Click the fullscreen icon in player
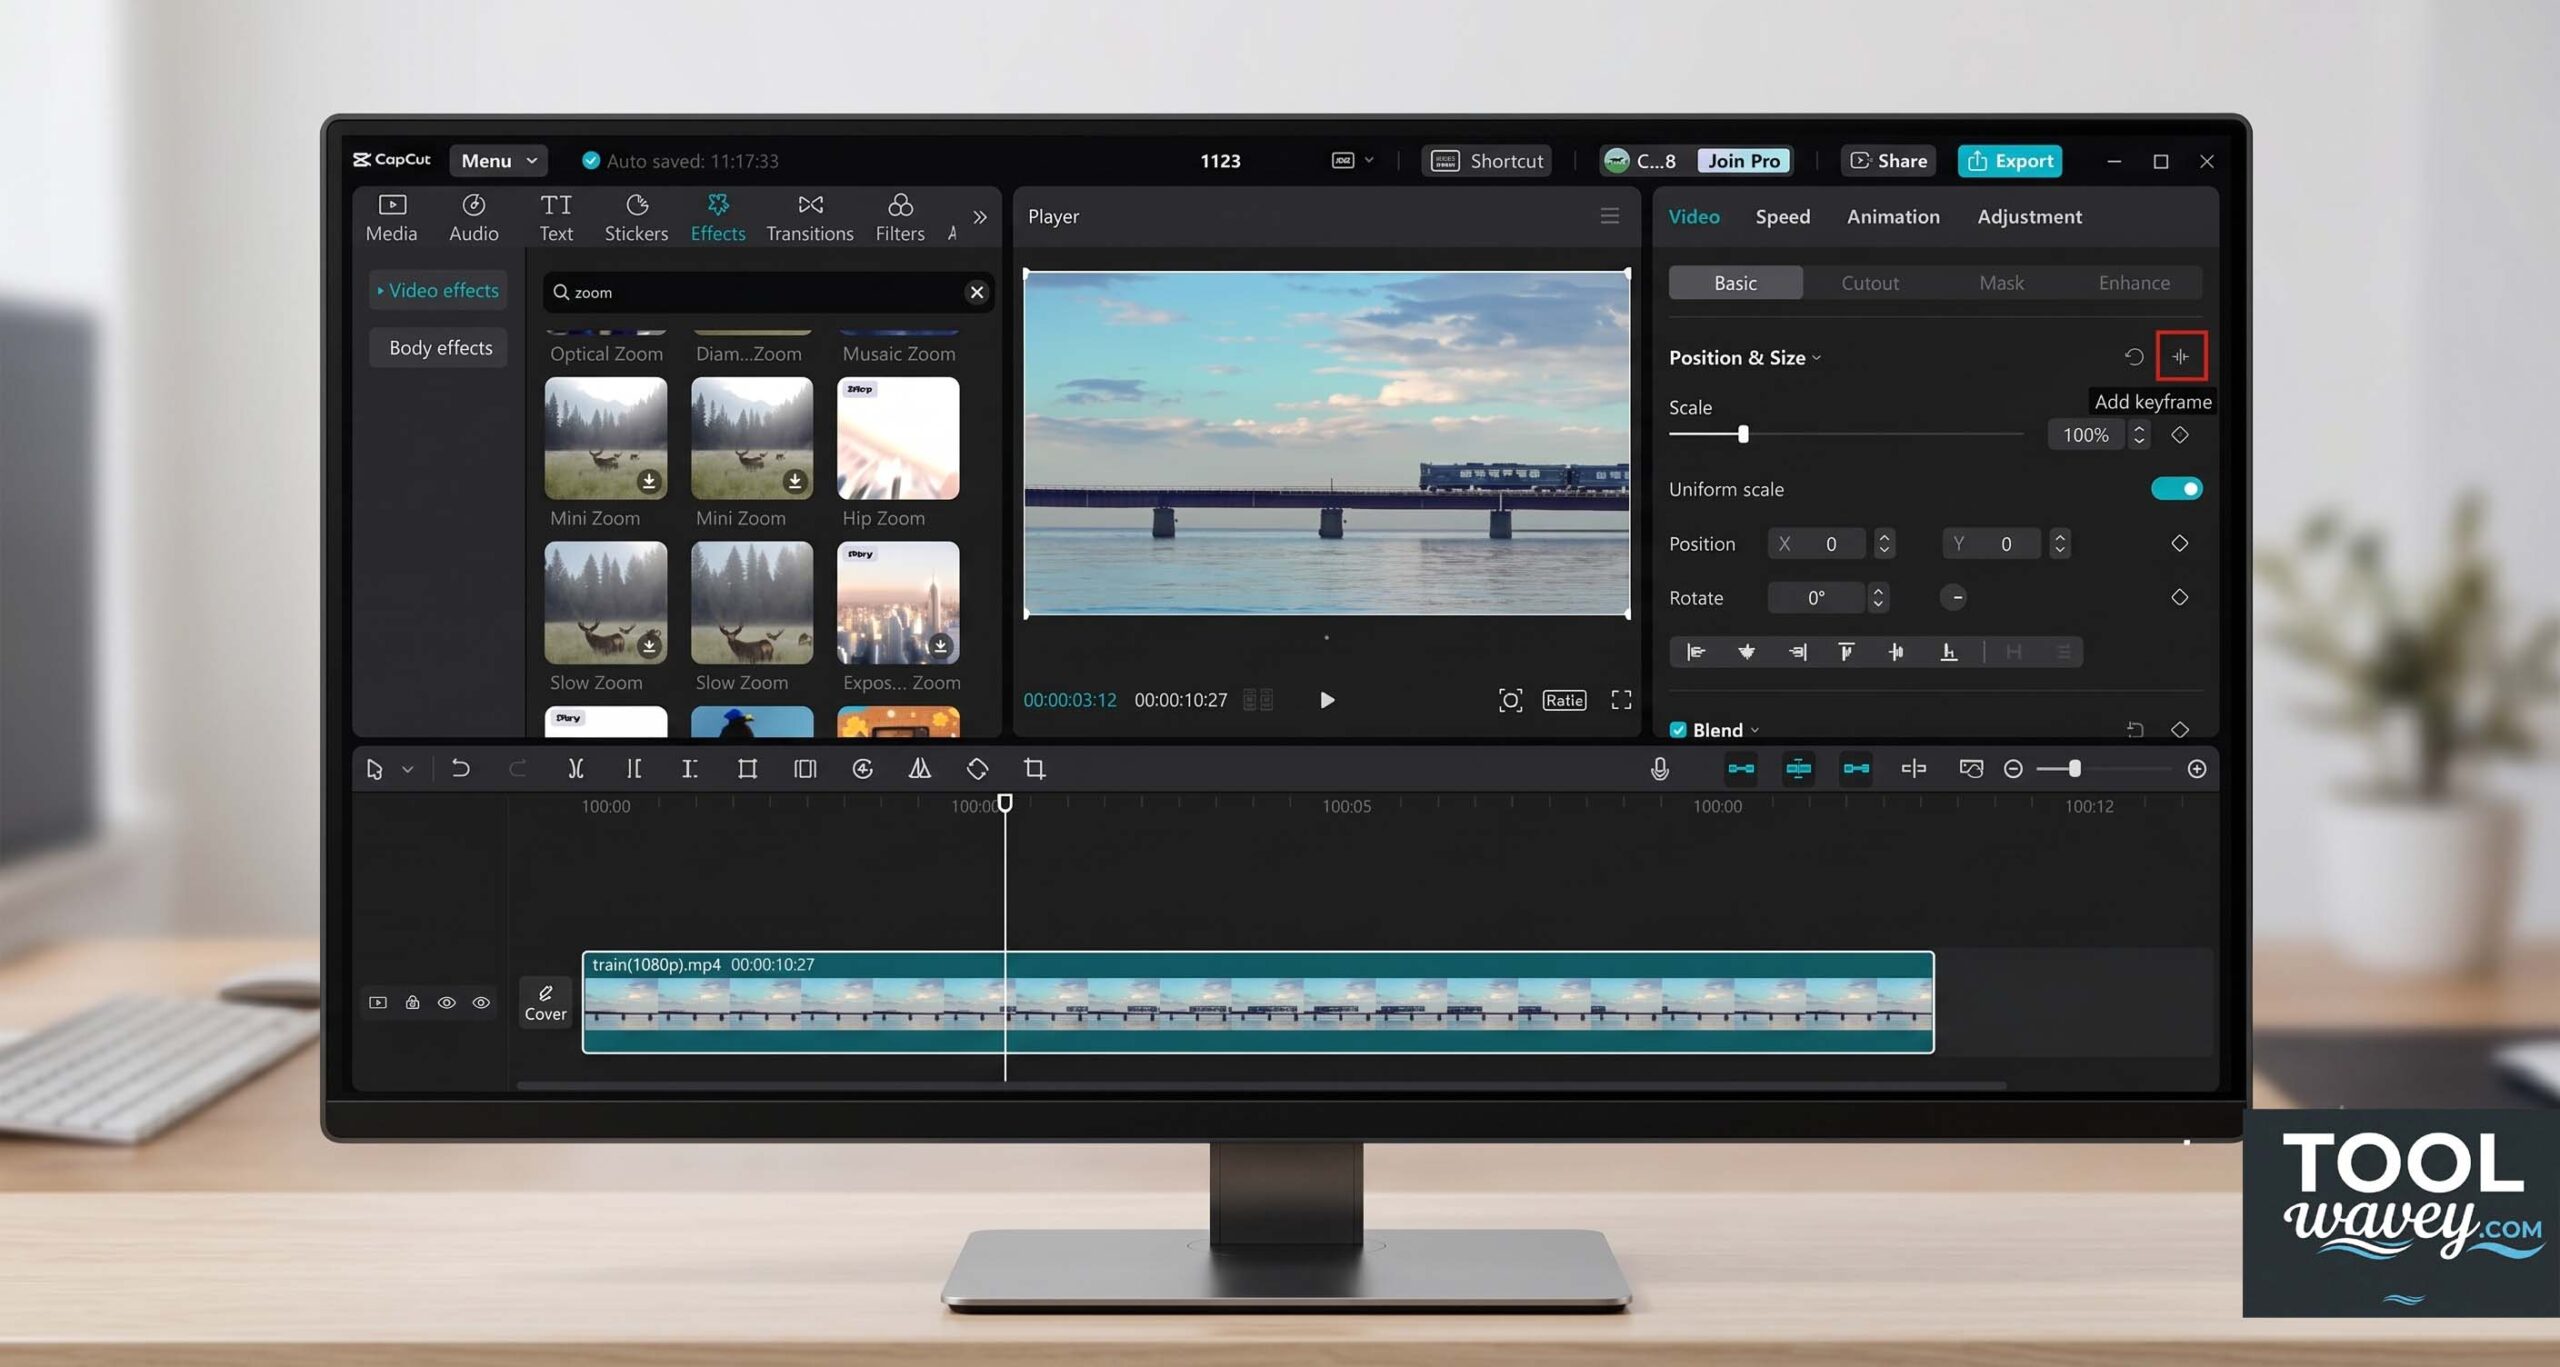 1621,700
